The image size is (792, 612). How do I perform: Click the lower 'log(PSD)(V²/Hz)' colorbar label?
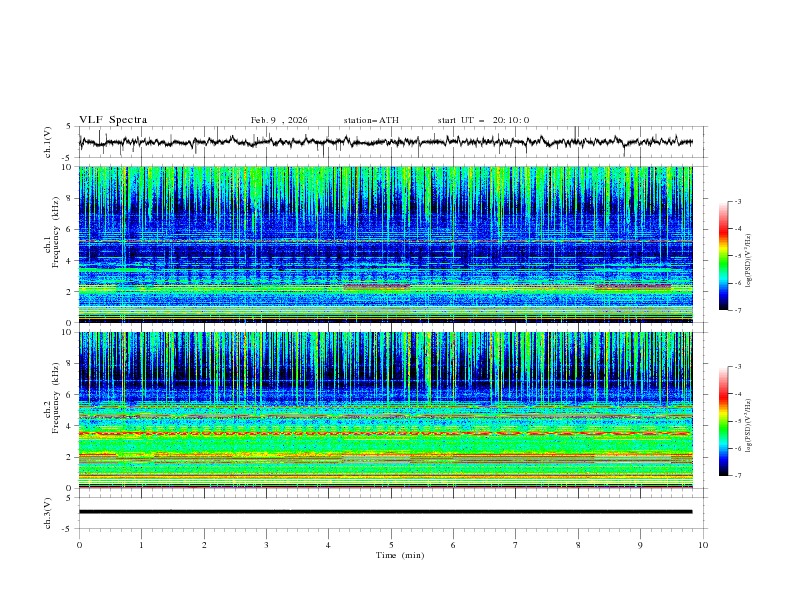click(749, 426)
